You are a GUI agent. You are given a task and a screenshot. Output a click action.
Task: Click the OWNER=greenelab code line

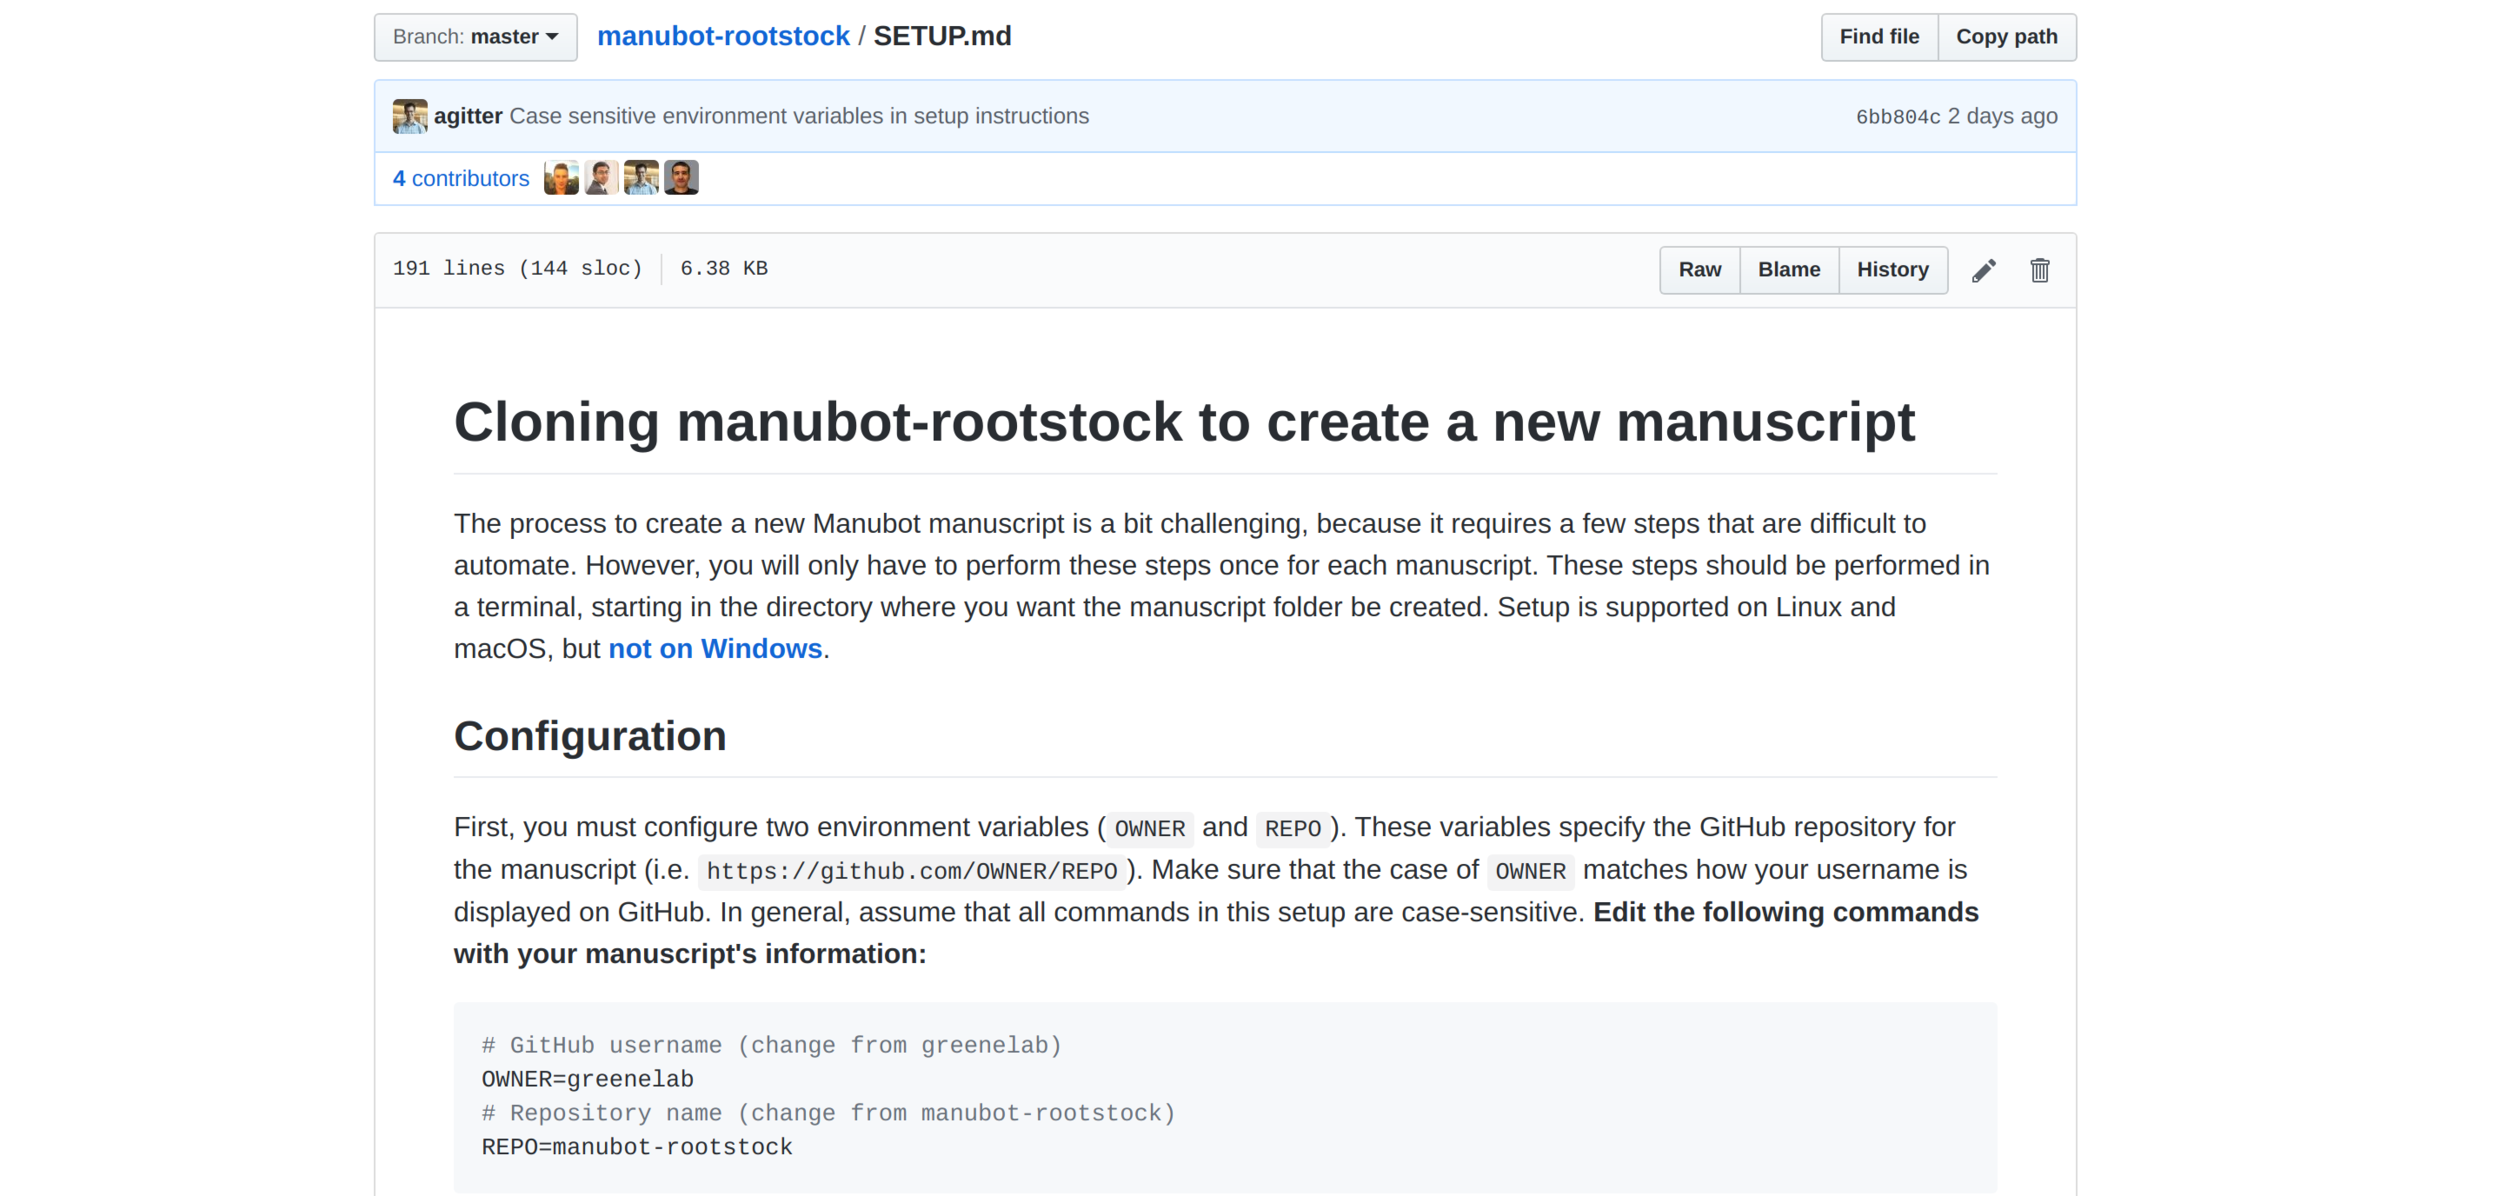pyautogui.click(x=587, y=1079)
